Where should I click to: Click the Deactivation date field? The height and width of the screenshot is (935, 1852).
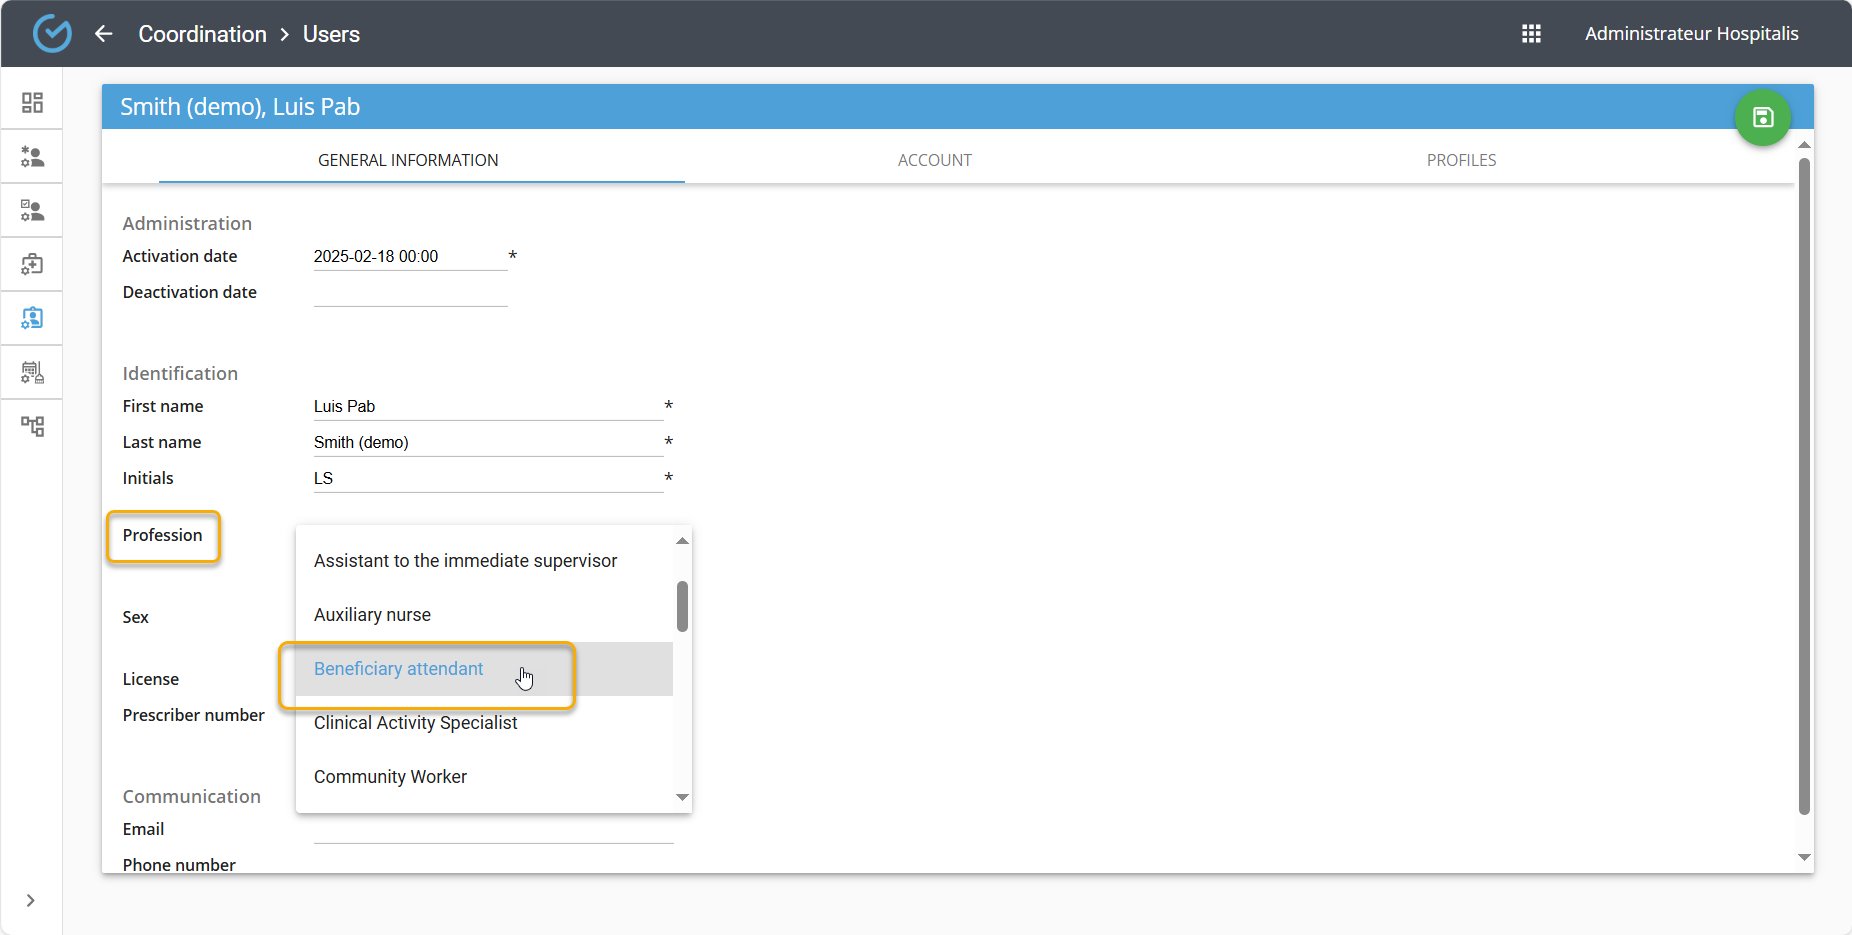click(410, 293)
